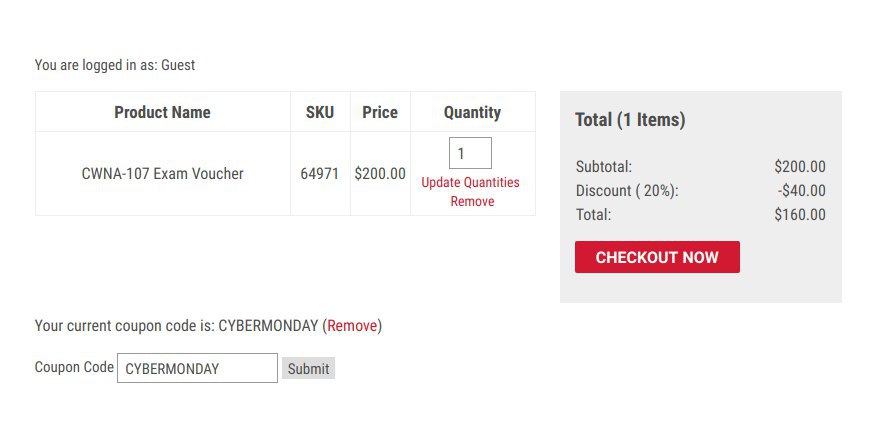The width and height of the screenshot is (876, 424).
Task: Click the $160.00 total amount
Action: click(x=799, y=214)
